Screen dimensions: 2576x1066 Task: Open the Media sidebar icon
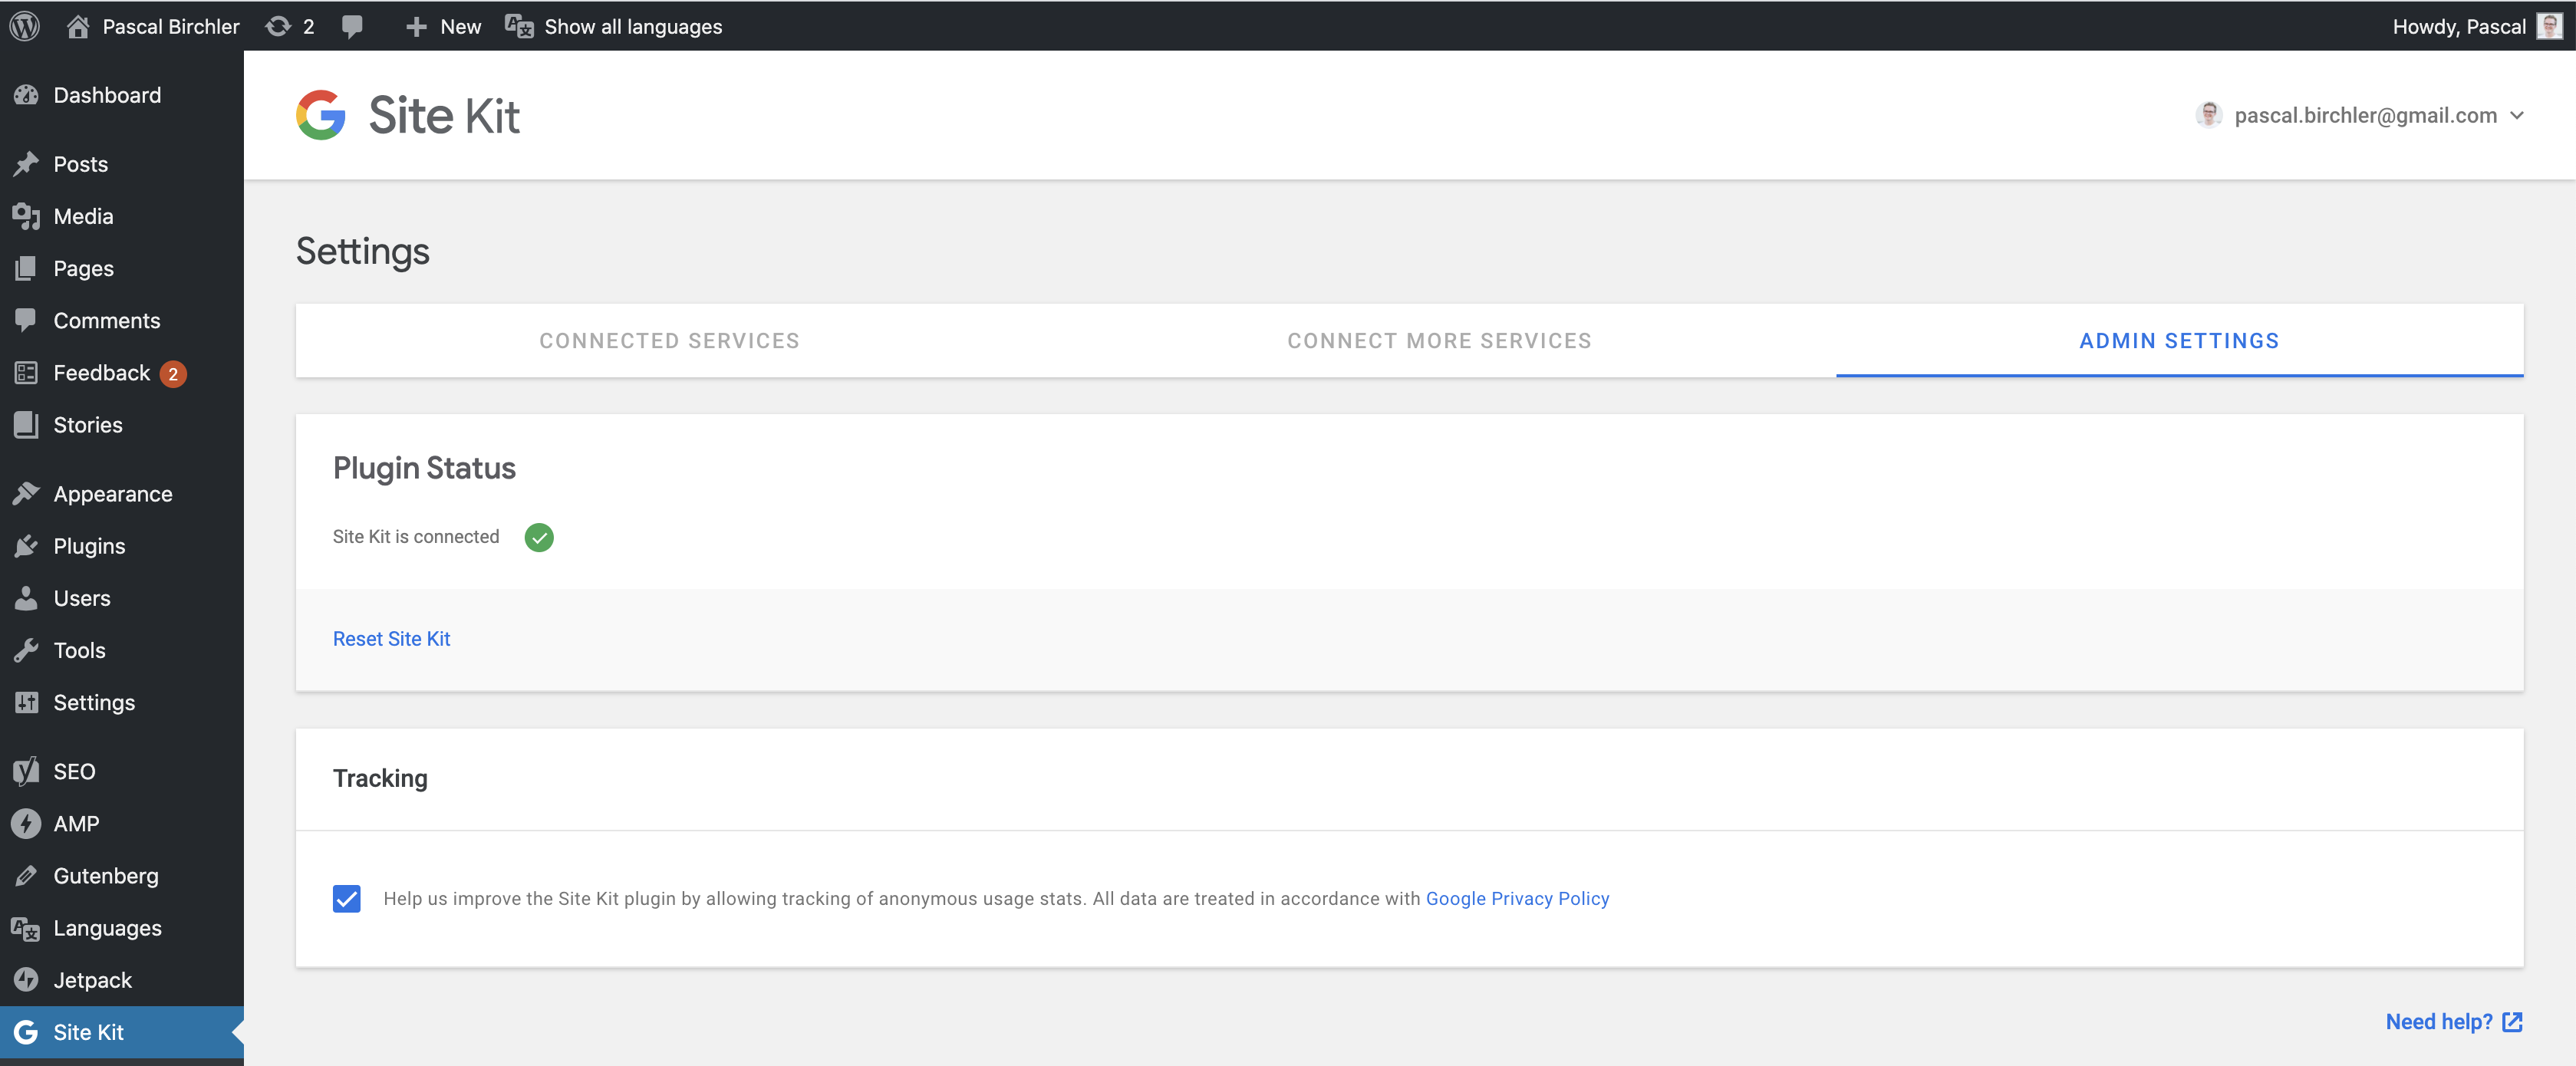tap(26, 216)
